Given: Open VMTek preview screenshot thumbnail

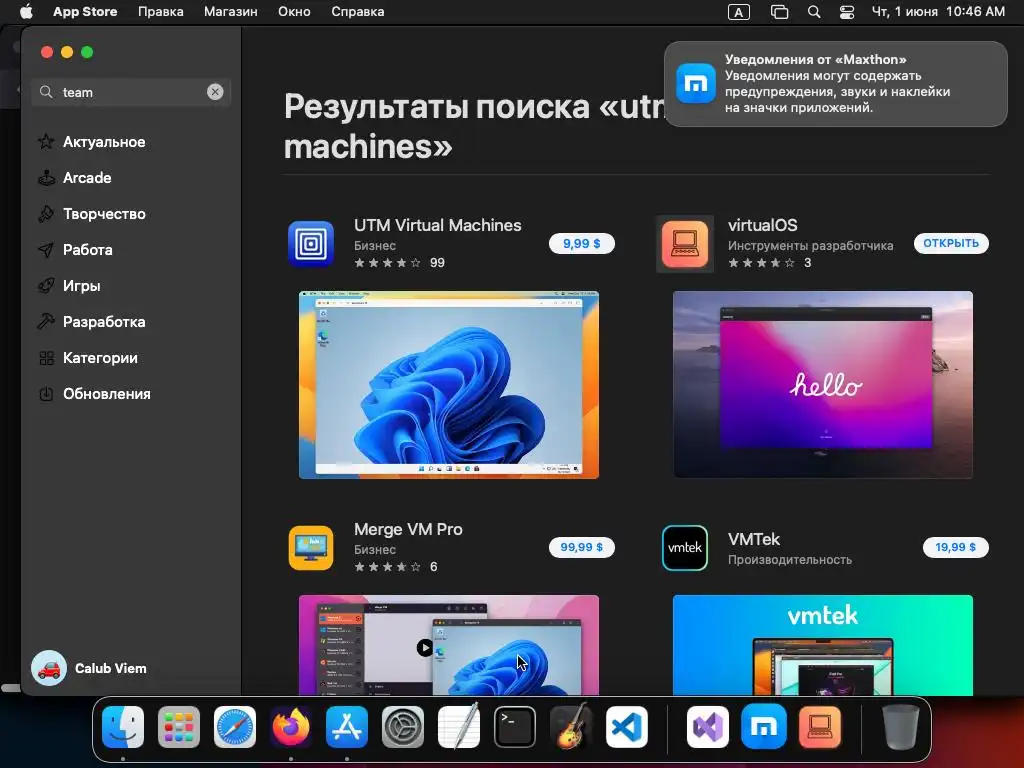Looking at the screenshot, I should pyautogui.click(x=823, y=645).
